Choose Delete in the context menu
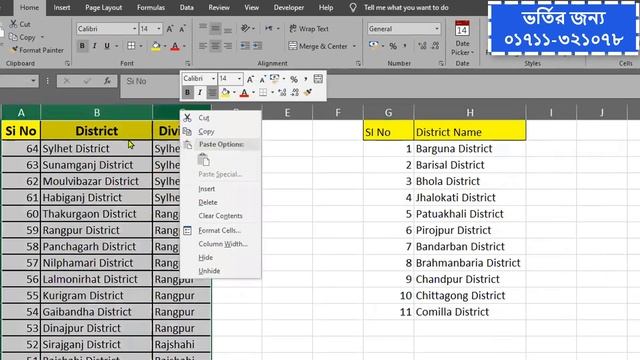Screen dimensions: 640x360 (220, 202)
